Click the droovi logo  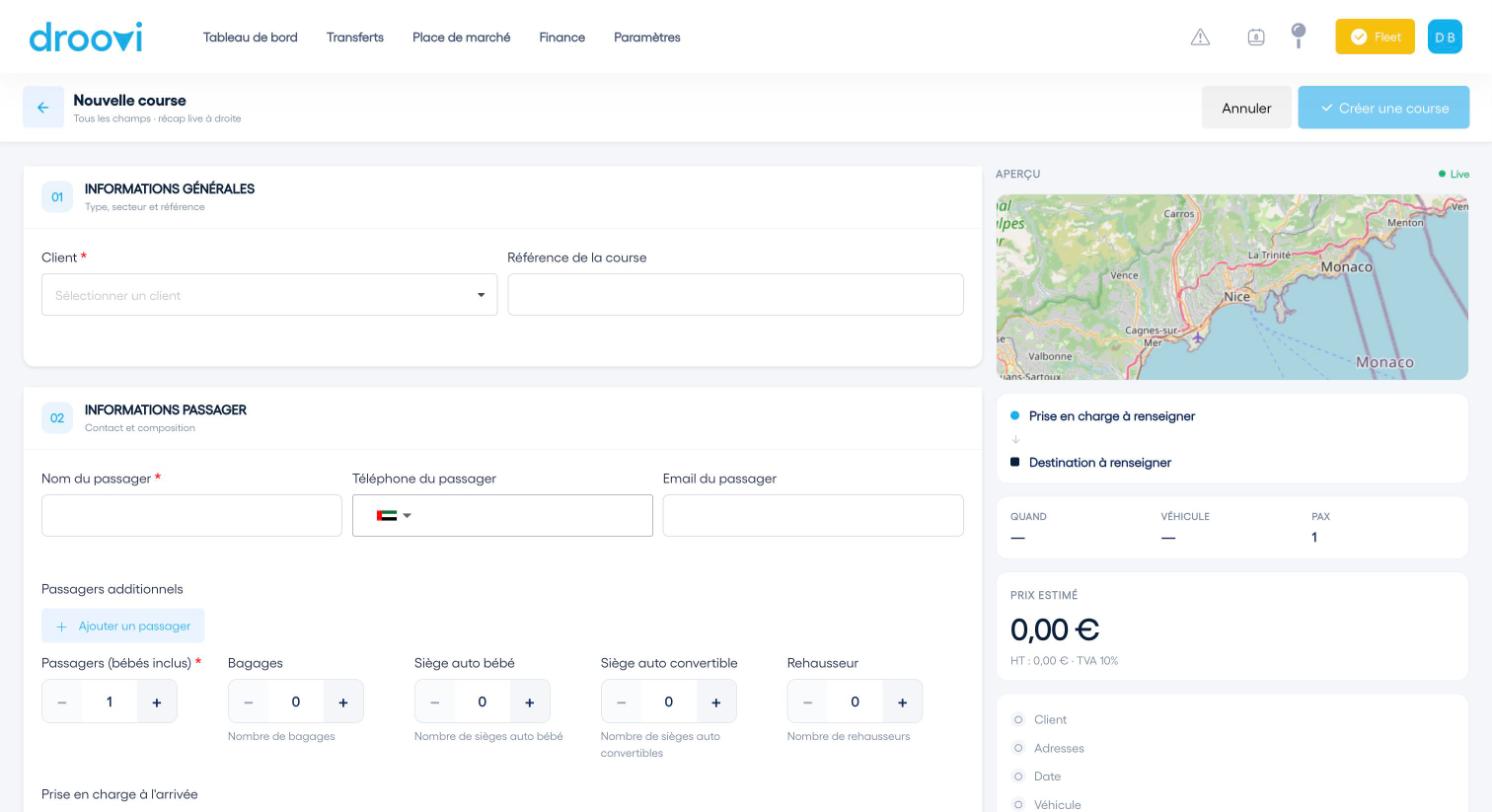click(86, 37)
